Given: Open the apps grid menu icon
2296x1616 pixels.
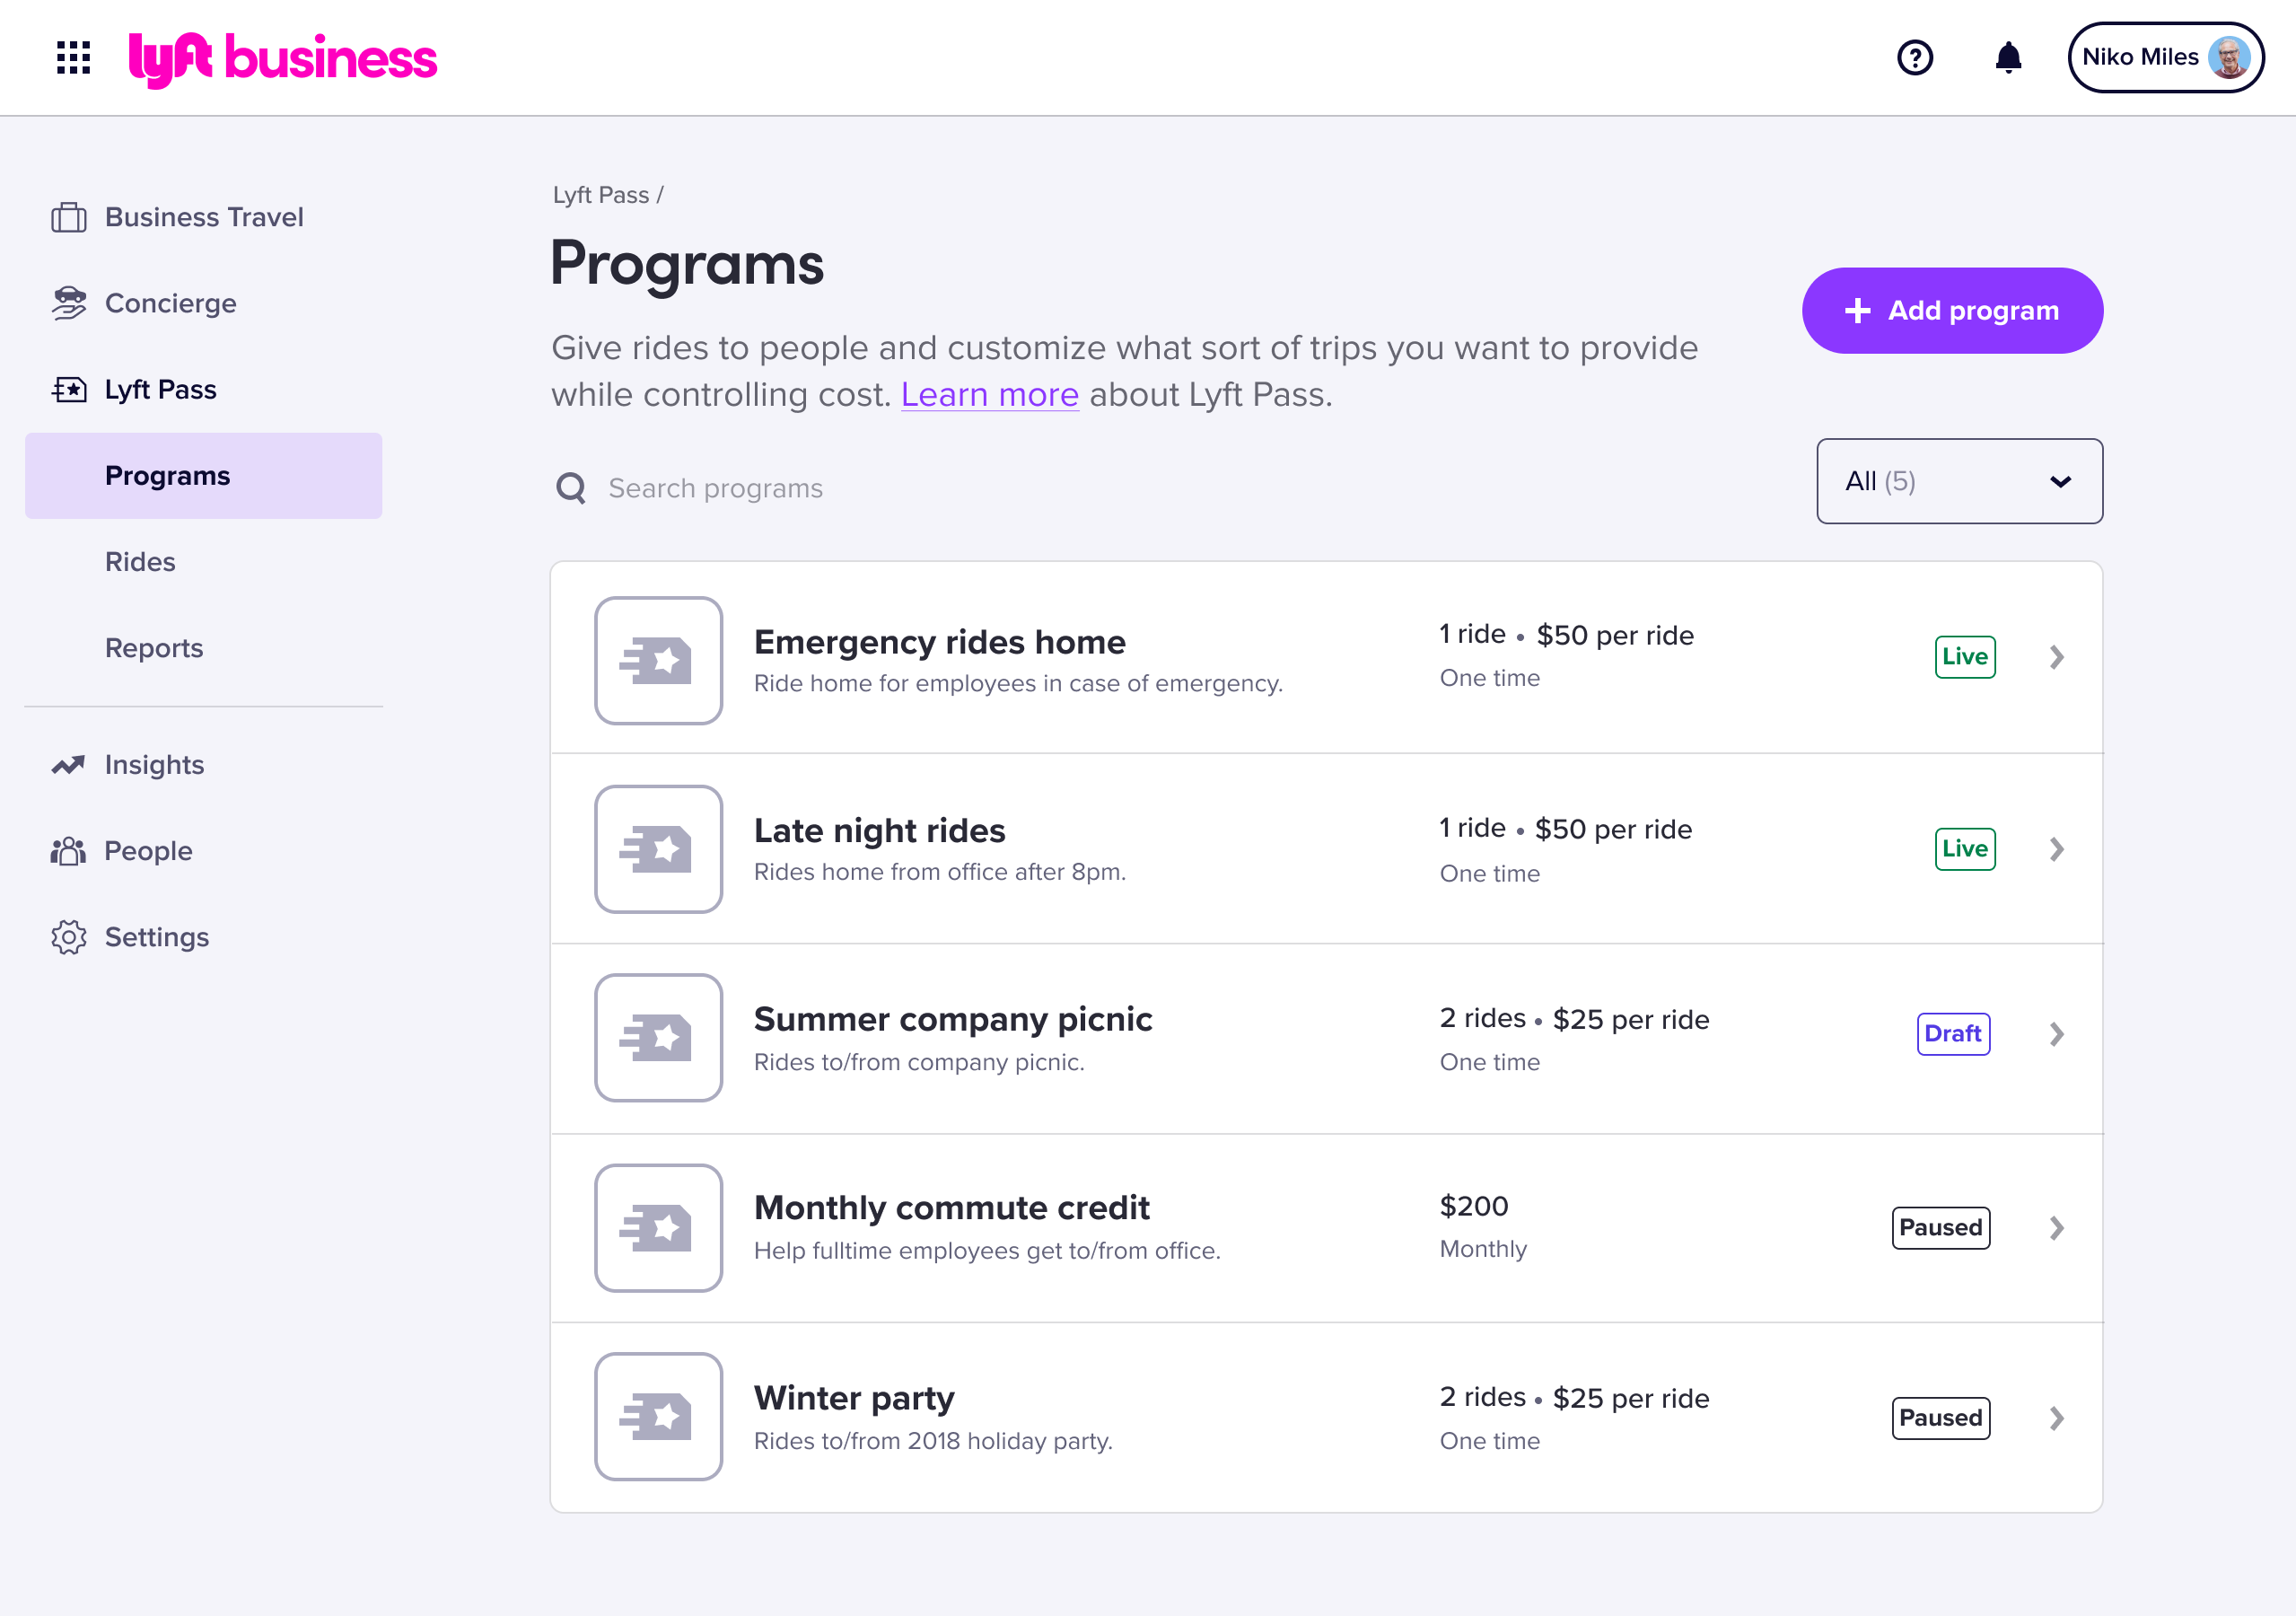Looking at the screenshot, I should point(73,57).
